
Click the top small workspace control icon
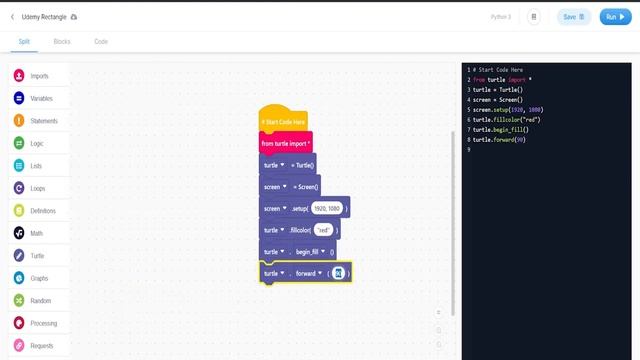click(x=438, y=313)
